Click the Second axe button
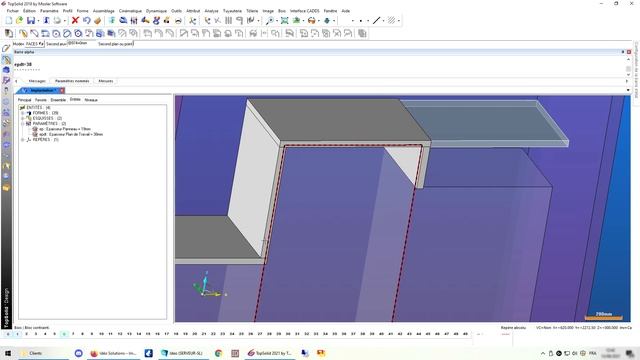The height and width of the screenshot is (360, 640). click(x=56, y=44)
